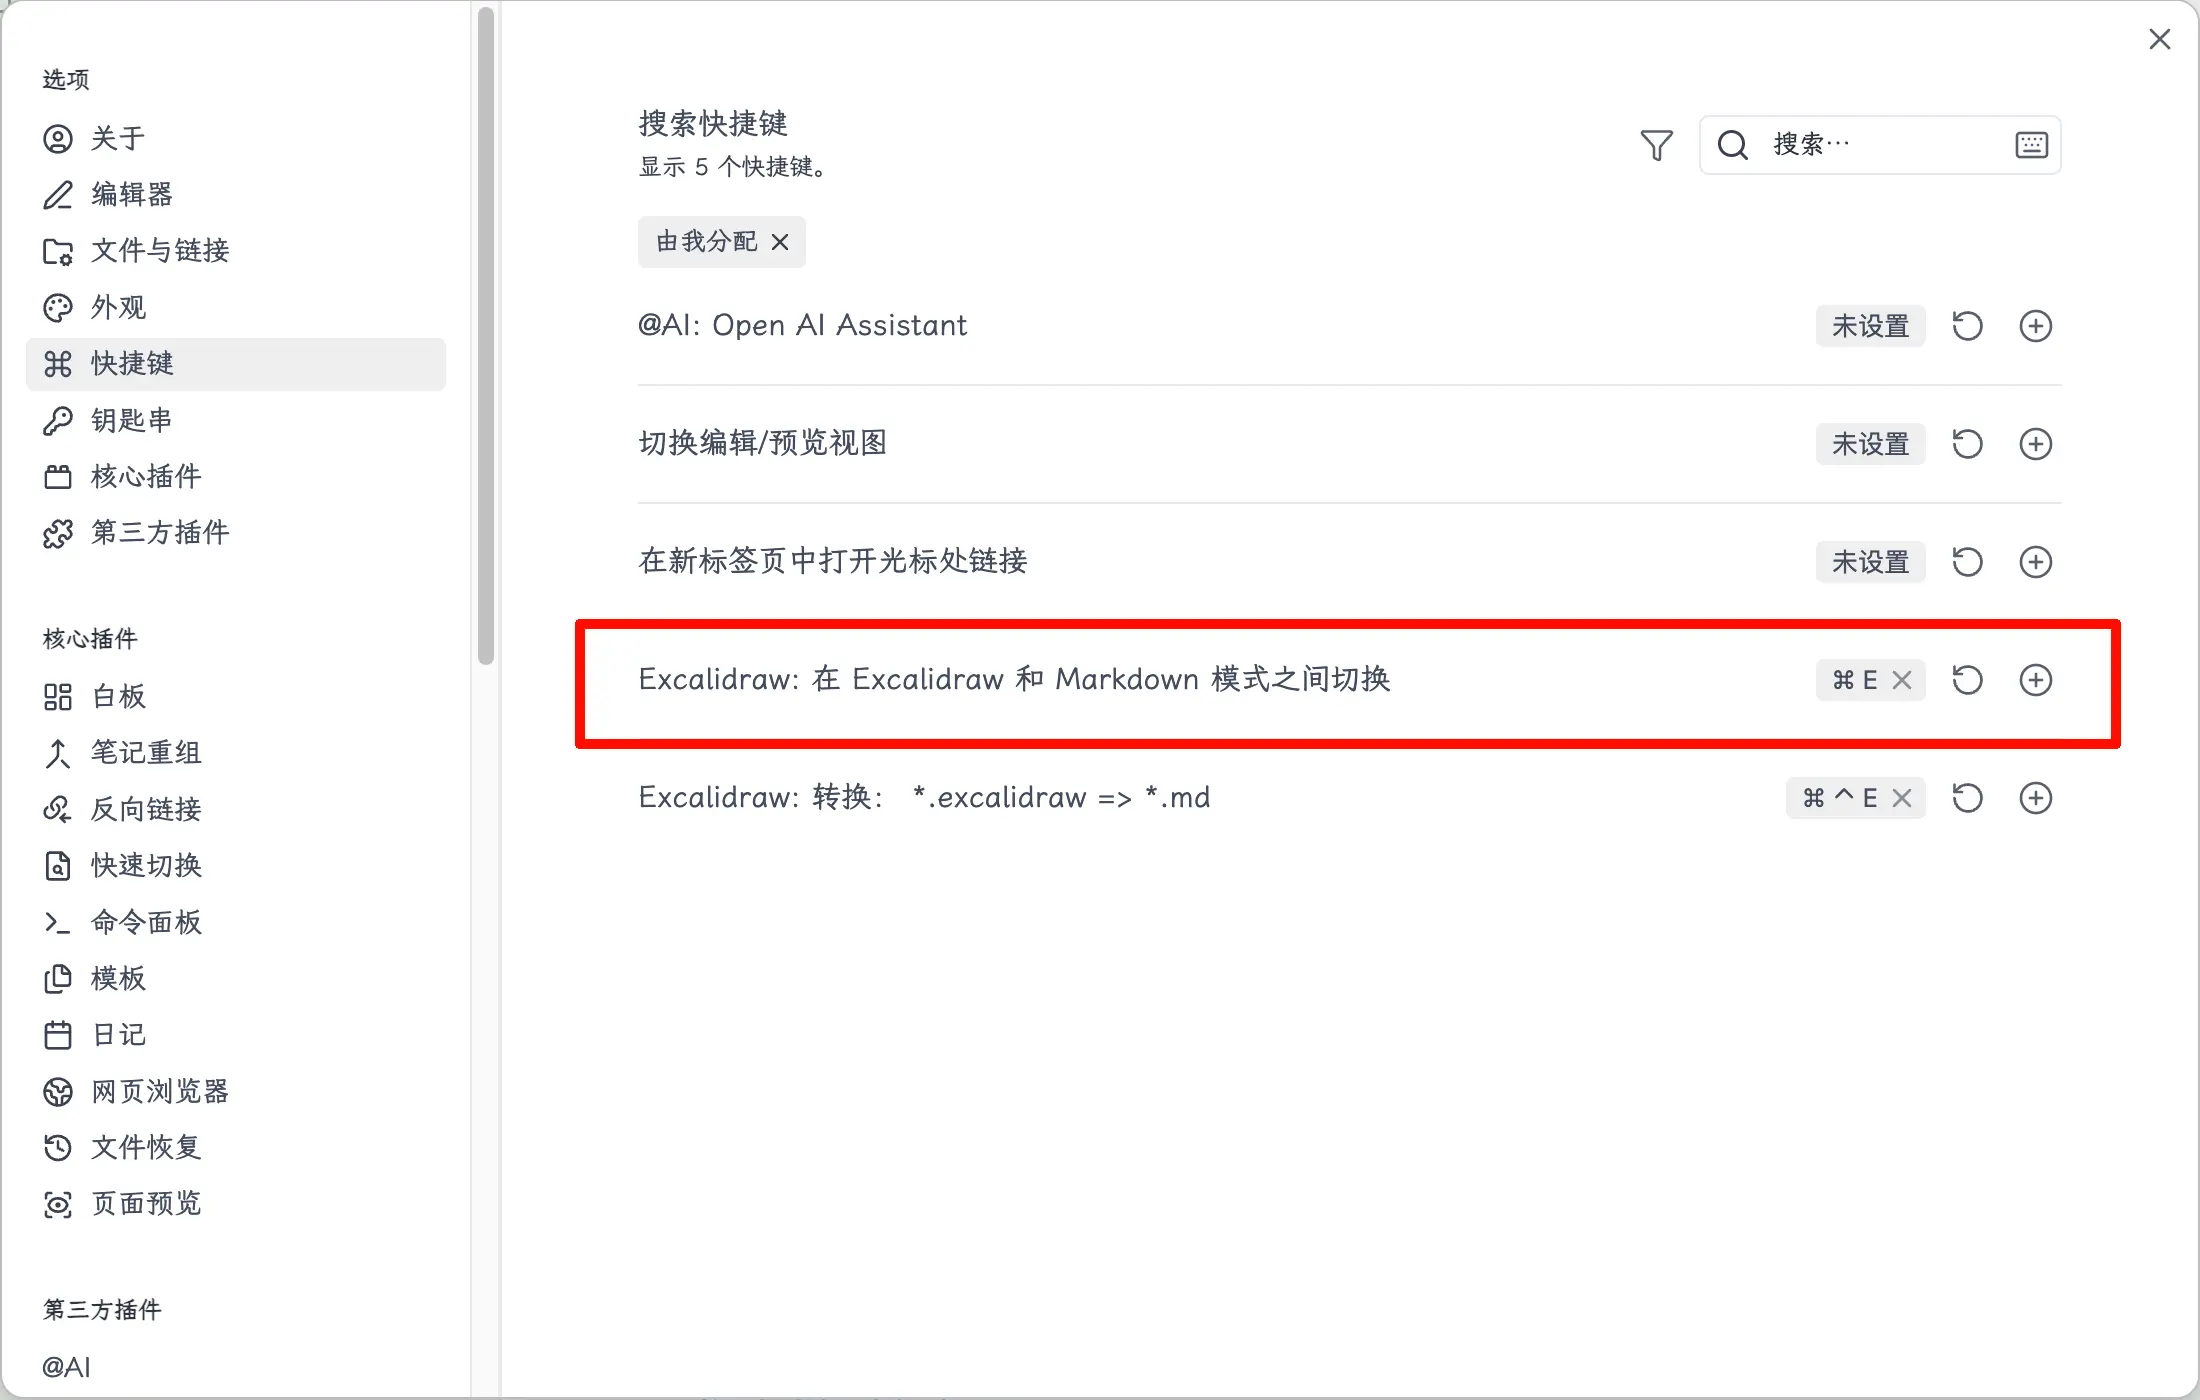This screenshot has width=2200, height=1400.
Task: Add another hotkey for Excalidraw 转换 command
Action: pyautogui.click(x=2035, y=798)
